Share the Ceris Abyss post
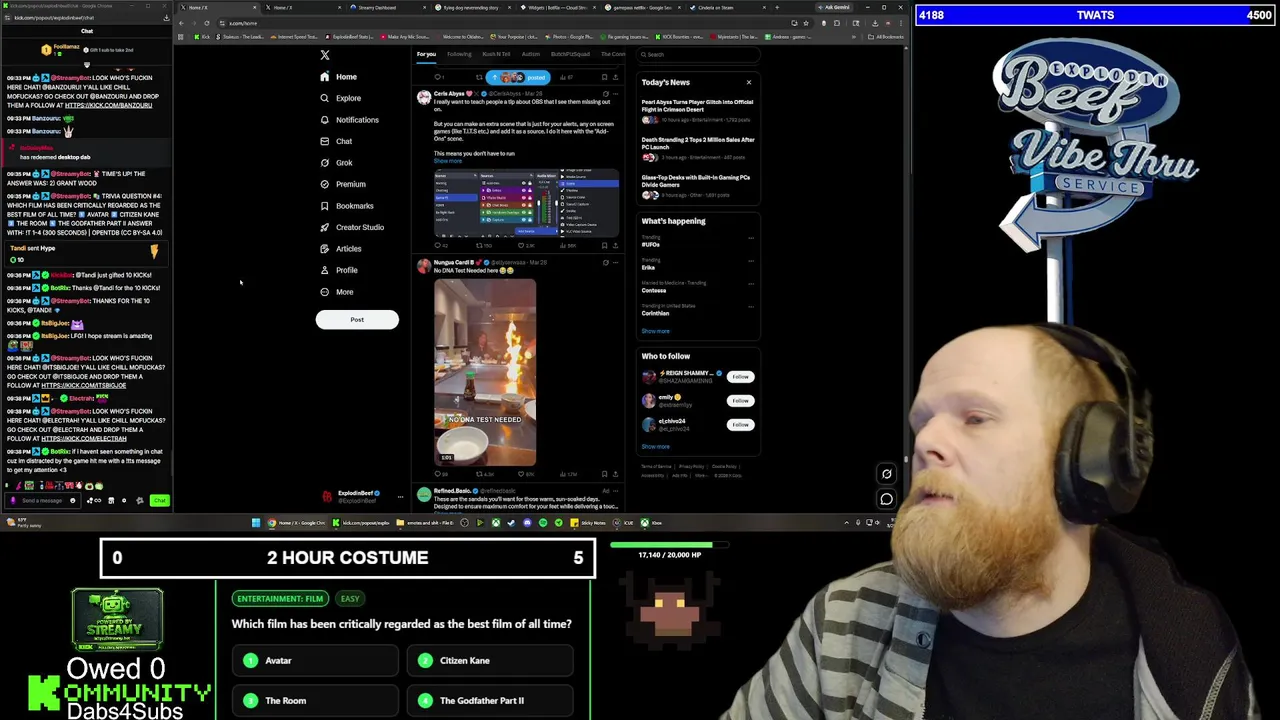This screenshot has width=1280, height=720. [615, 245]
